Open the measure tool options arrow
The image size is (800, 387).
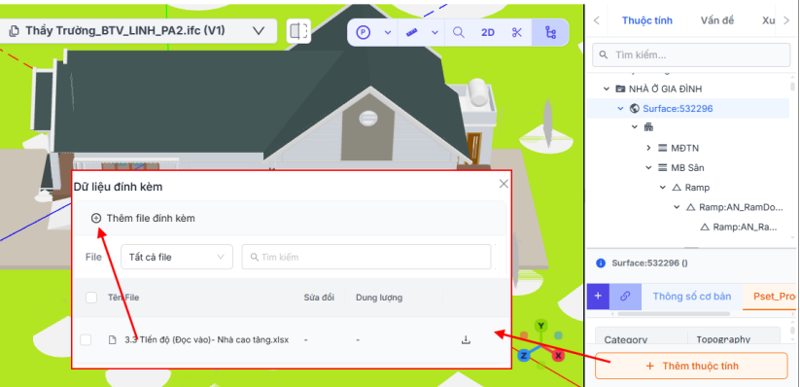[435, 33]
